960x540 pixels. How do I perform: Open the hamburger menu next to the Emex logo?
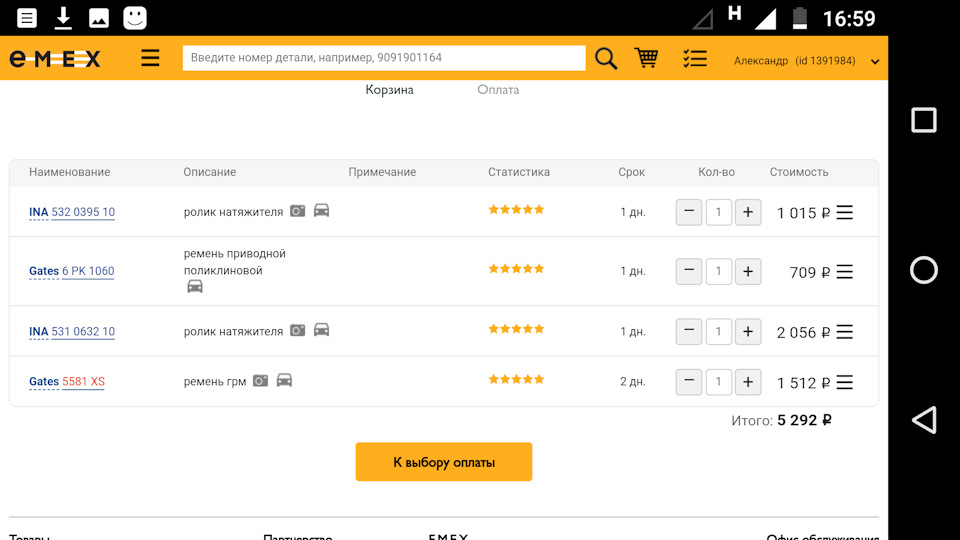pyautogui.click(x=150, y=58)
